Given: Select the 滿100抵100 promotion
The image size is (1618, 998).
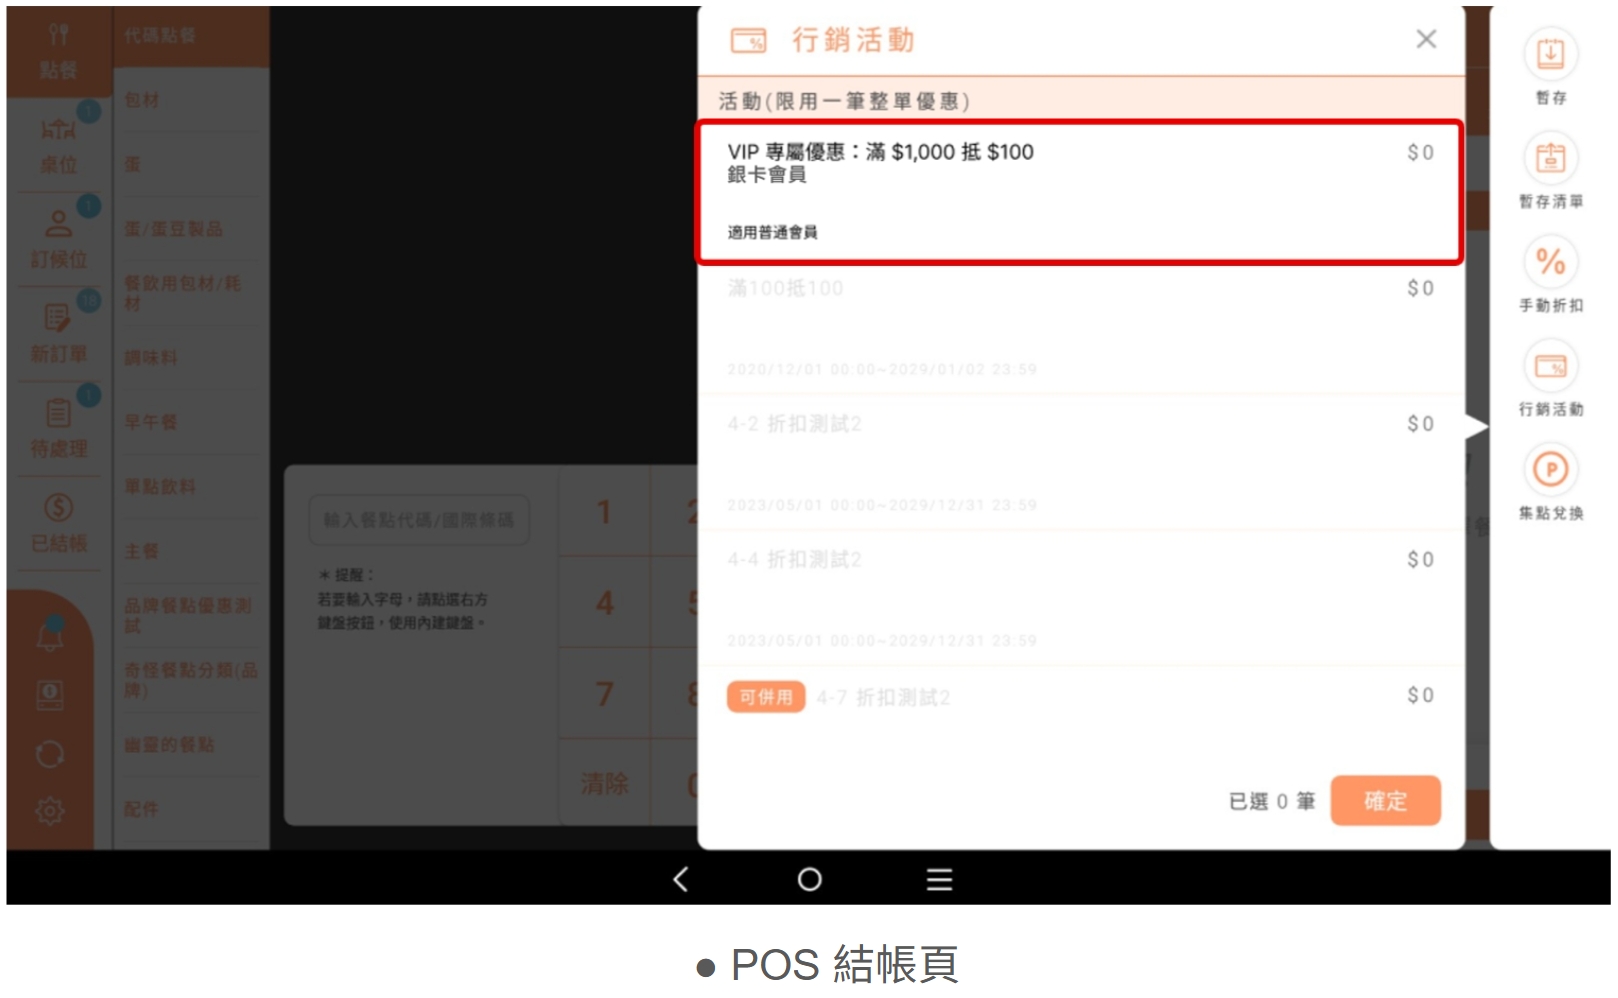Looking at the screenshot, I should [1079, 327].
